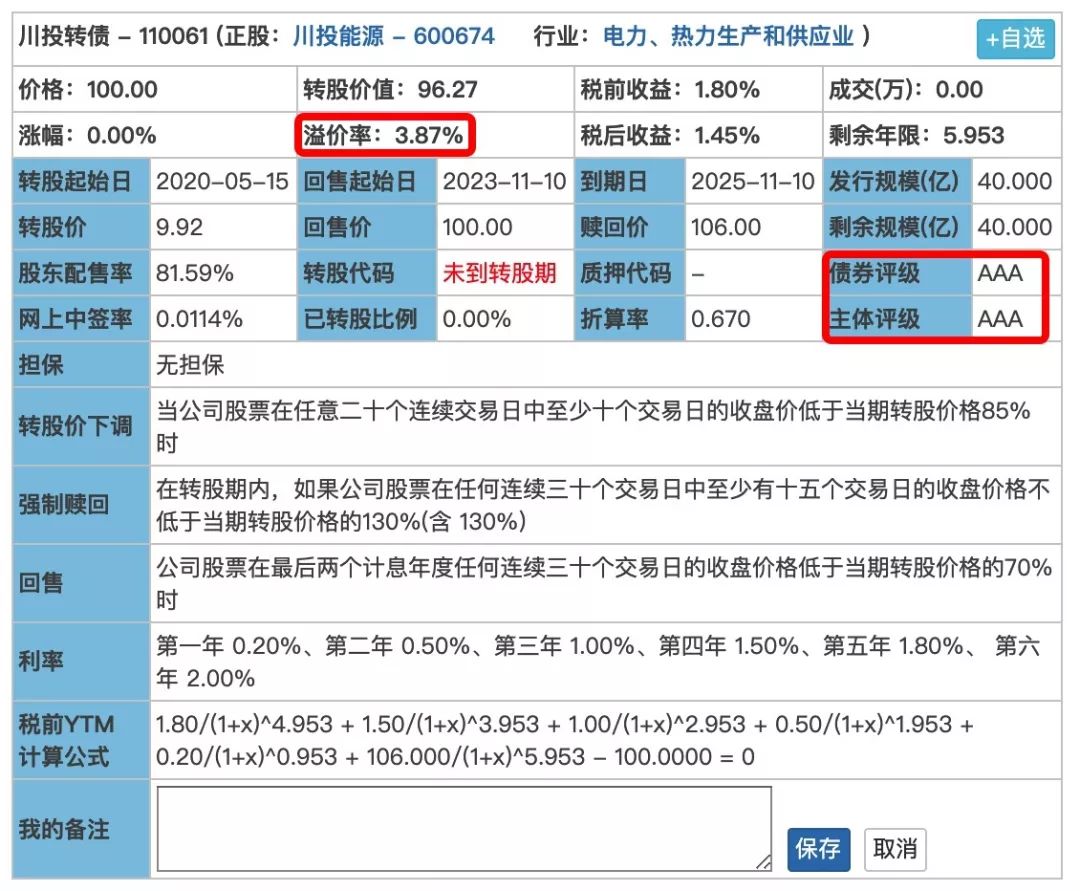Click the 保存 button
This screenshot has width=1080, height=891.
(818, 848)
